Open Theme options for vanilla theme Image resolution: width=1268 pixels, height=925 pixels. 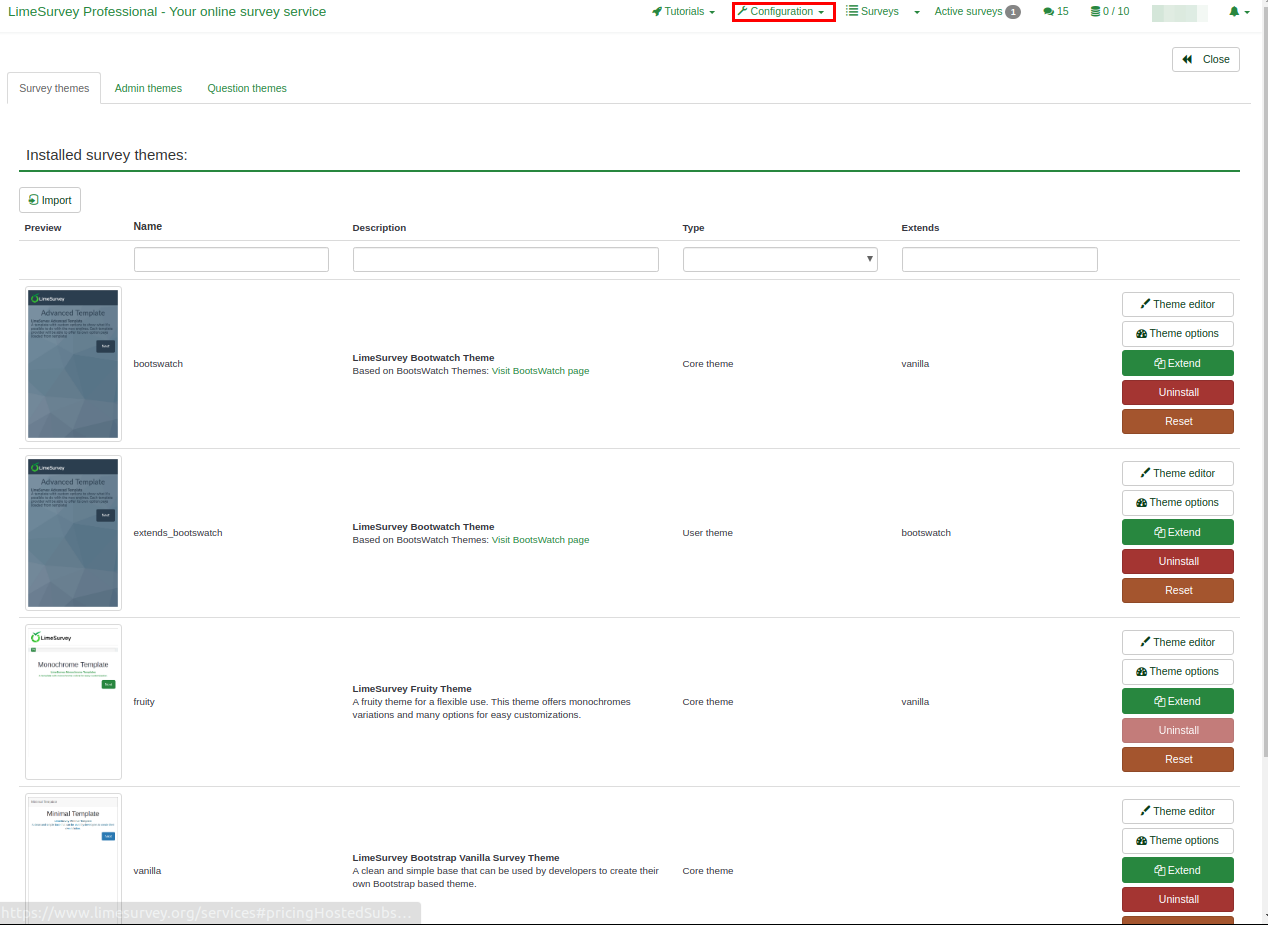pyautogui.click(x=1177, y=840)
